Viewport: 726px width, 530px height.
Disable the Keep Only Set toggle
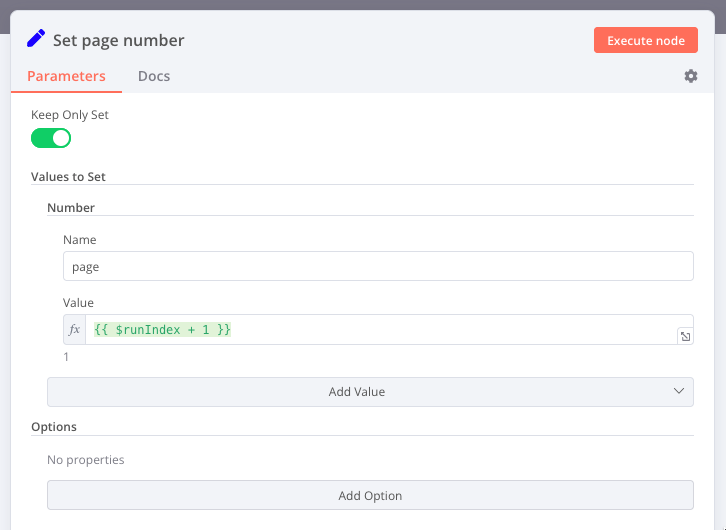(x=51, y=138)
